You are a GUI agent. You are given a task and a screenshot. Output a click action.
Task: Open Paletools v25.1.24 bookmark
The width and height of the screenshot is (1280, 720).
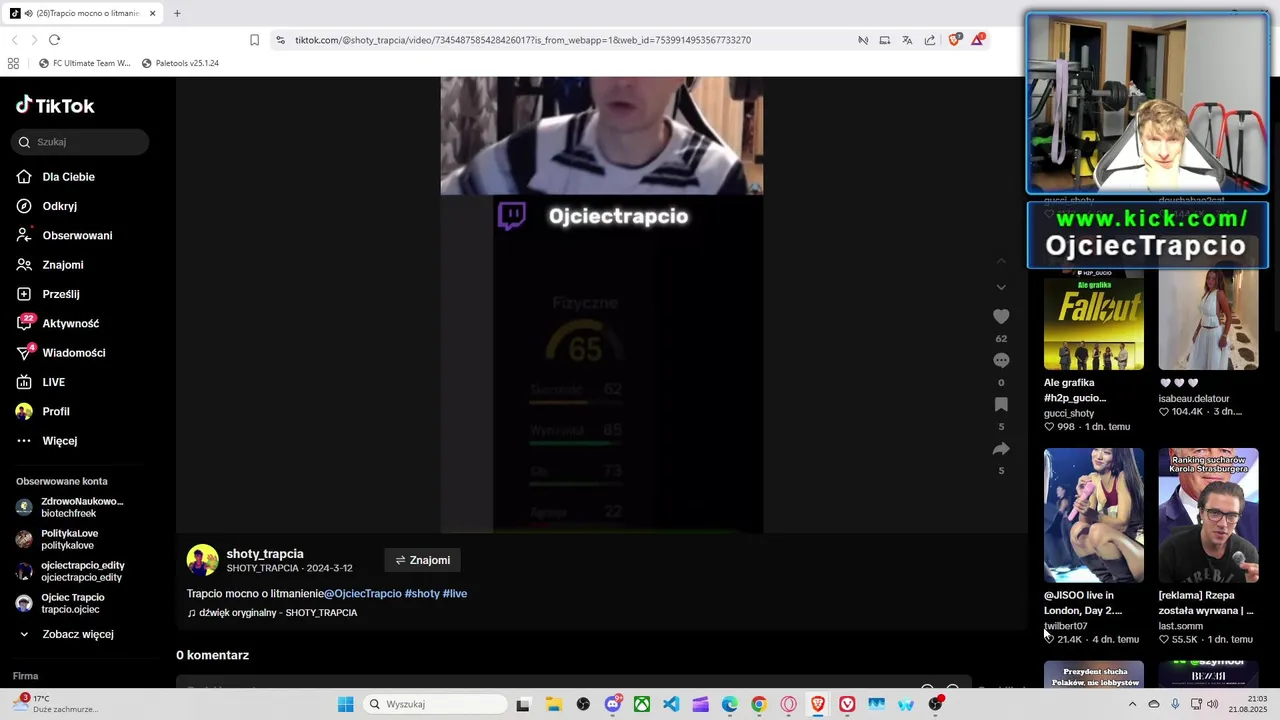click(x=180, y=63)
